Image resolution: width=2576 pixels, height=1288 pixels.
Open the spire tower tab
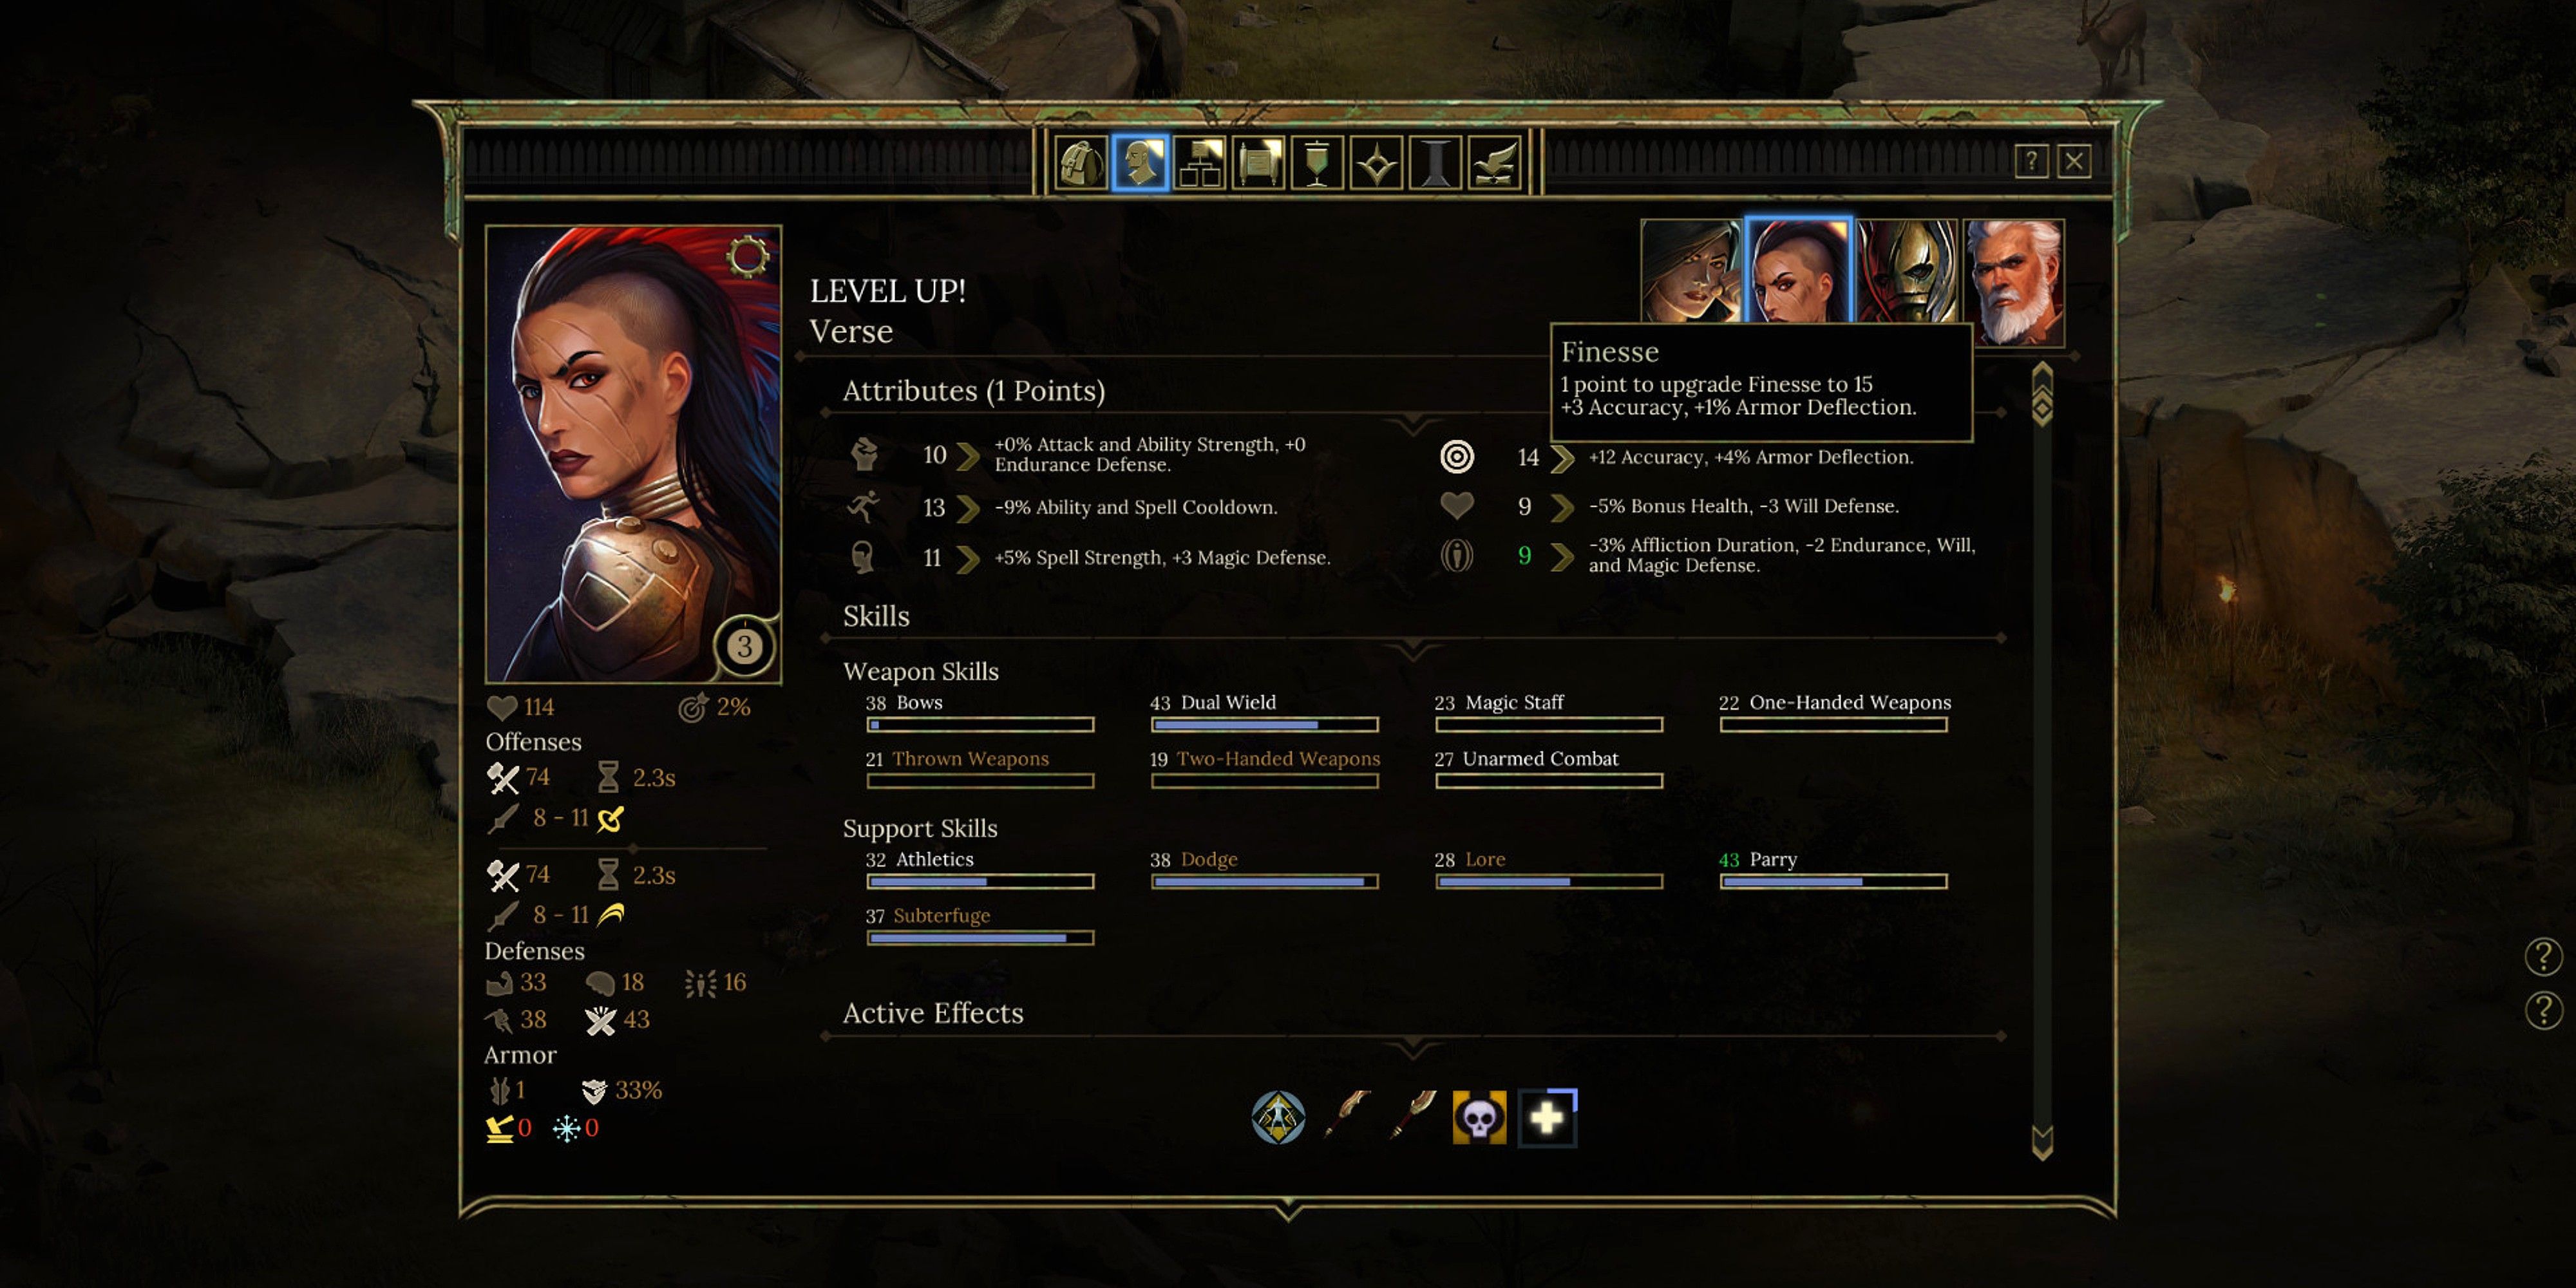coord(1436,163)
